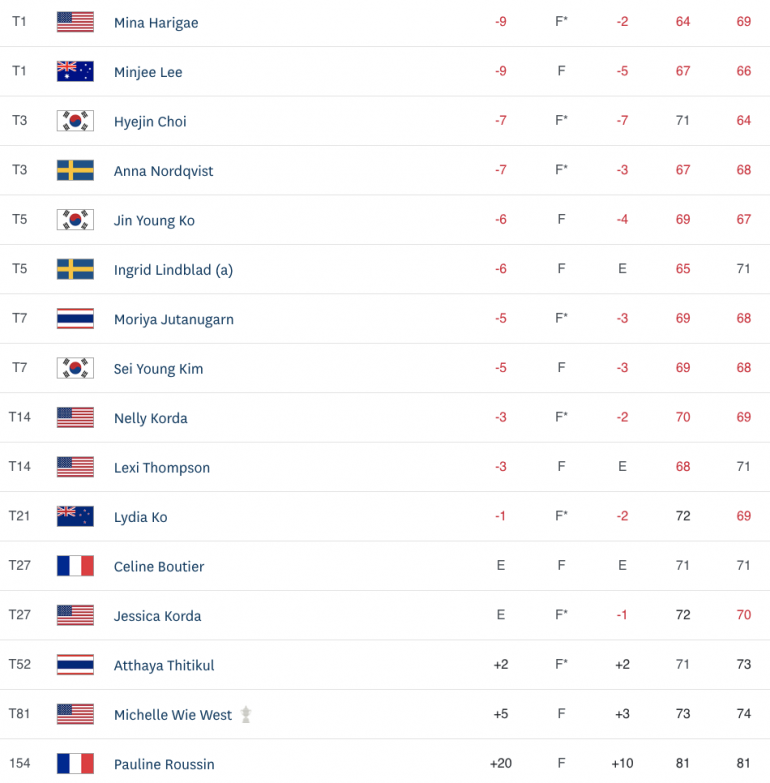Click the Thai flag beside Moriya Jutanugarn
770x783 pixels.
tap(75, 319)
